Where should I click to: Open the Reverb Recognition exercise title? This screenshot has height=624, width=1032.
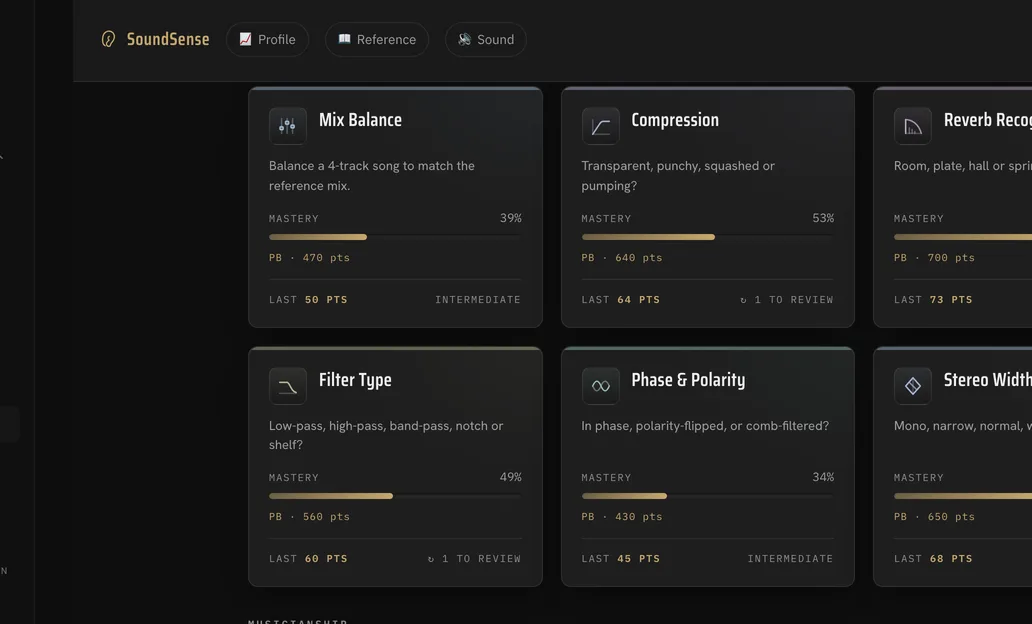pyautogui.click(x=987, y=120)
